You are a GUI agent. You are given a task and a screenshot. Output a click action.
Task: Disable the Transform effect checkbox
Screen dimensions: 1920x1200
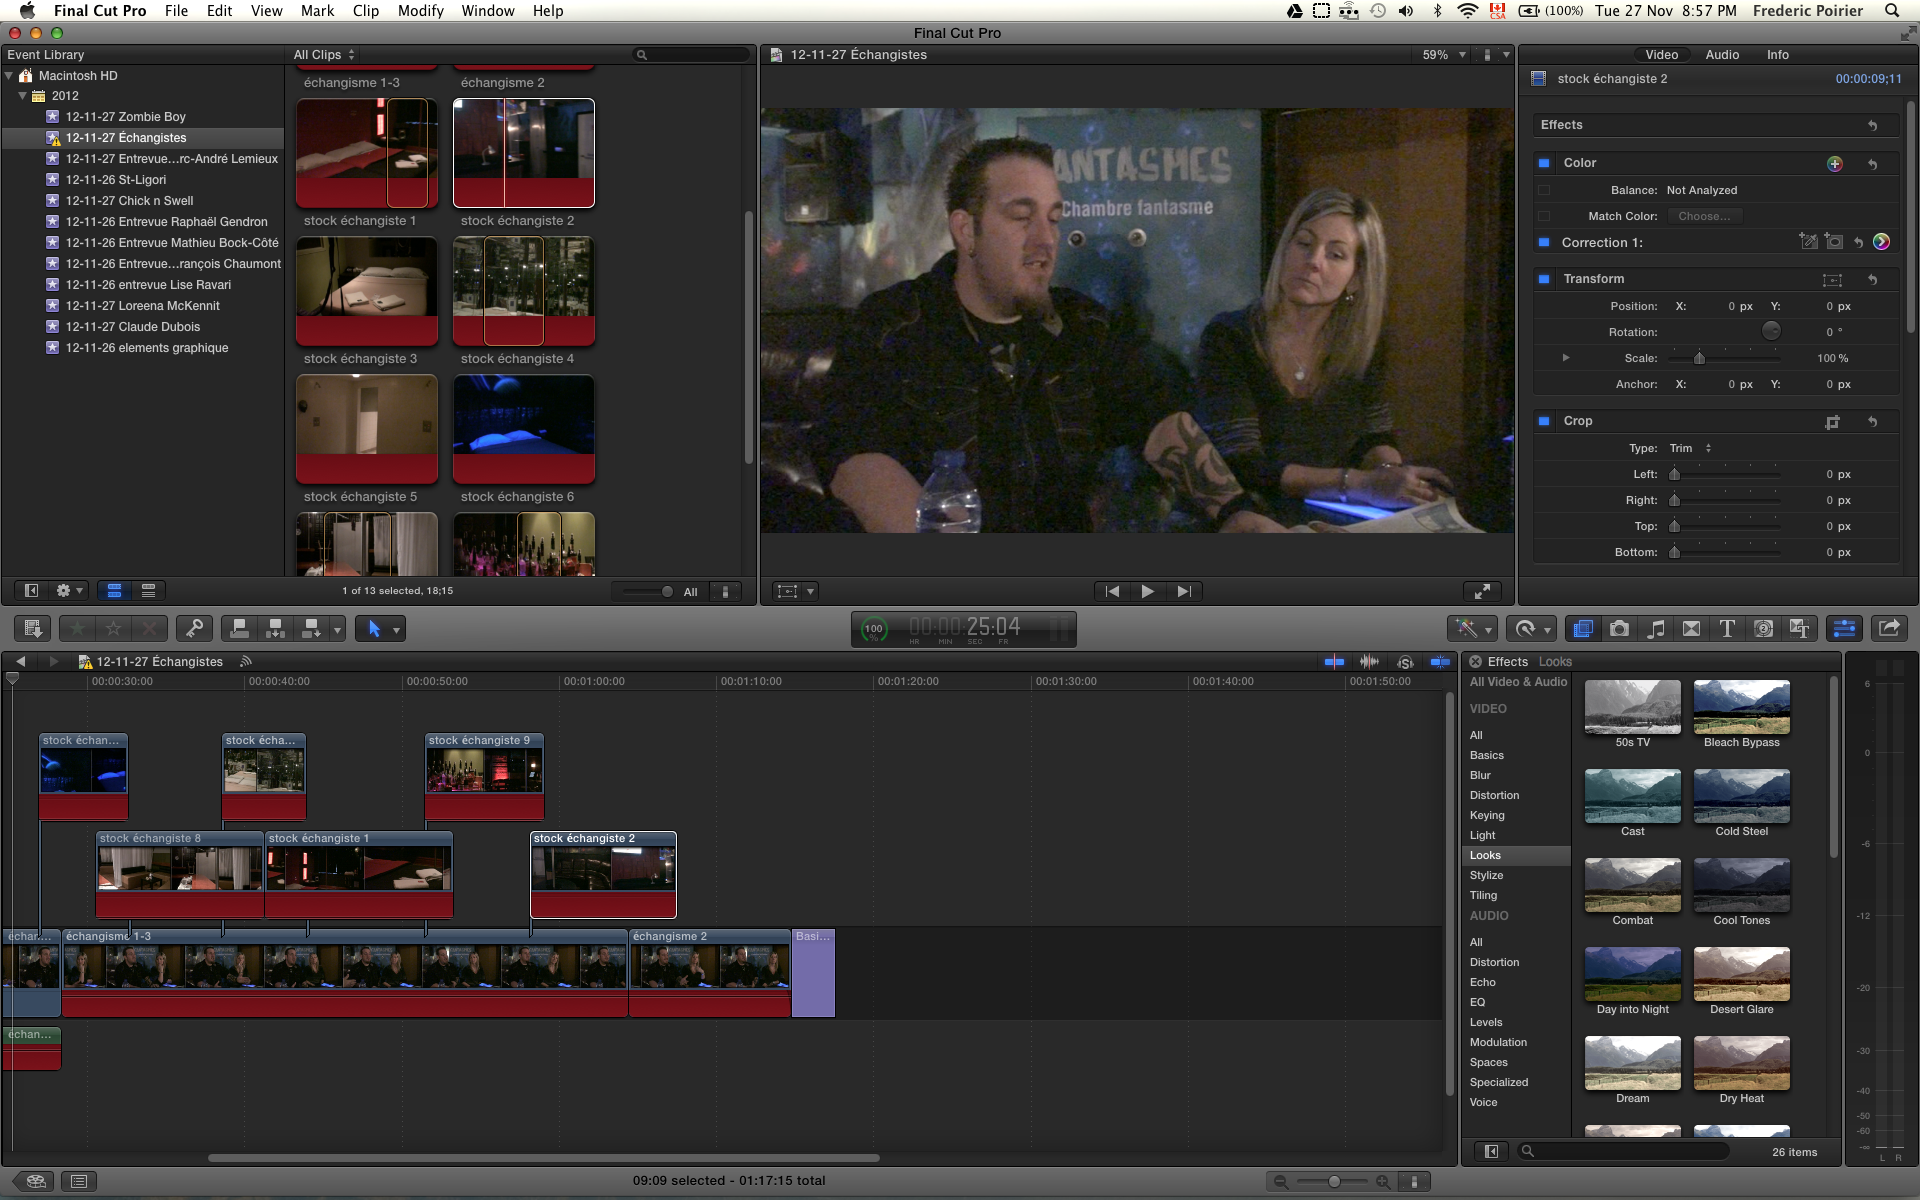tap(1544, 279)
